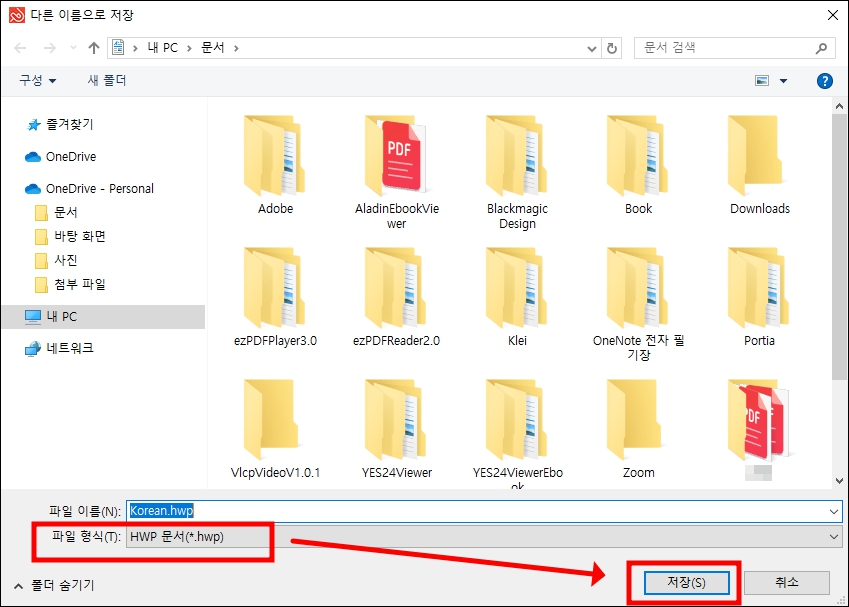Open the 구성 menu

tap(37, 81)
